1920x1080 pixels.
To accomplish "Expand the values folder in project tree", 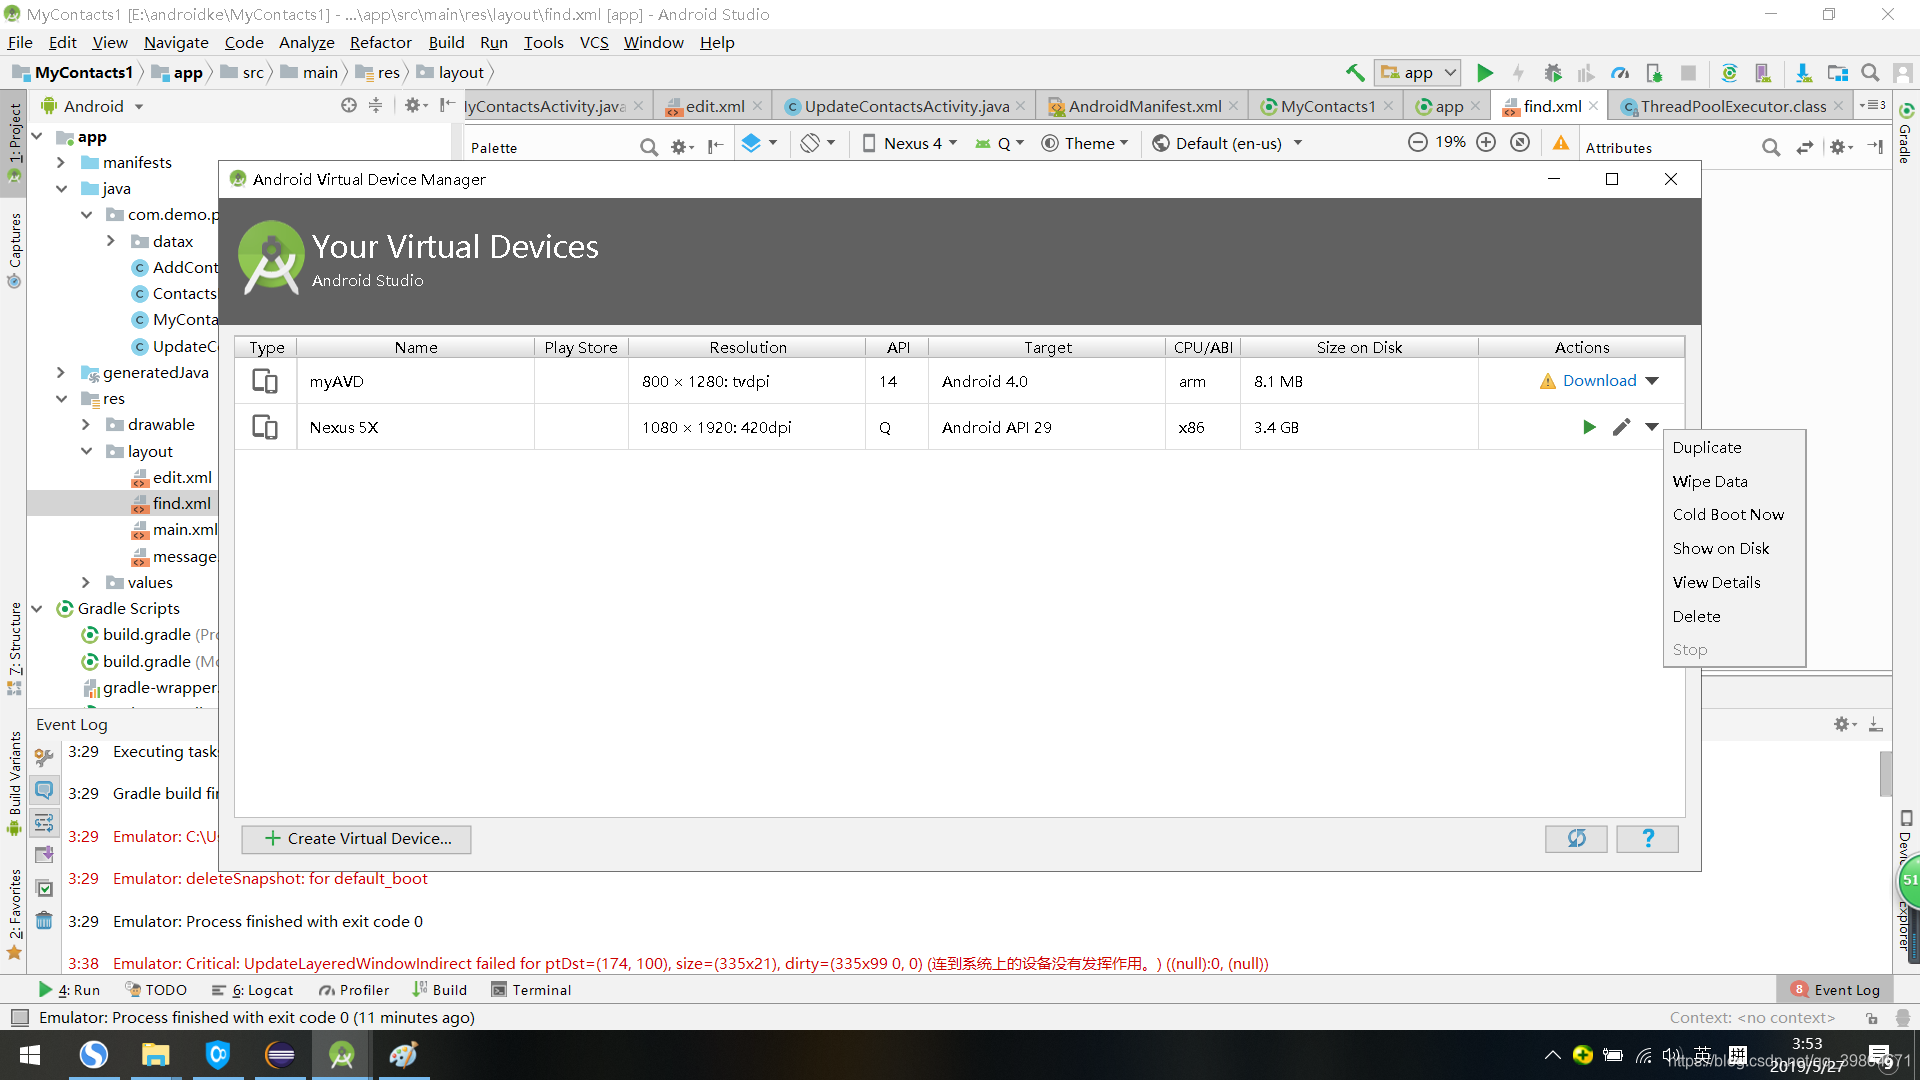I will (x=86, y=582).
